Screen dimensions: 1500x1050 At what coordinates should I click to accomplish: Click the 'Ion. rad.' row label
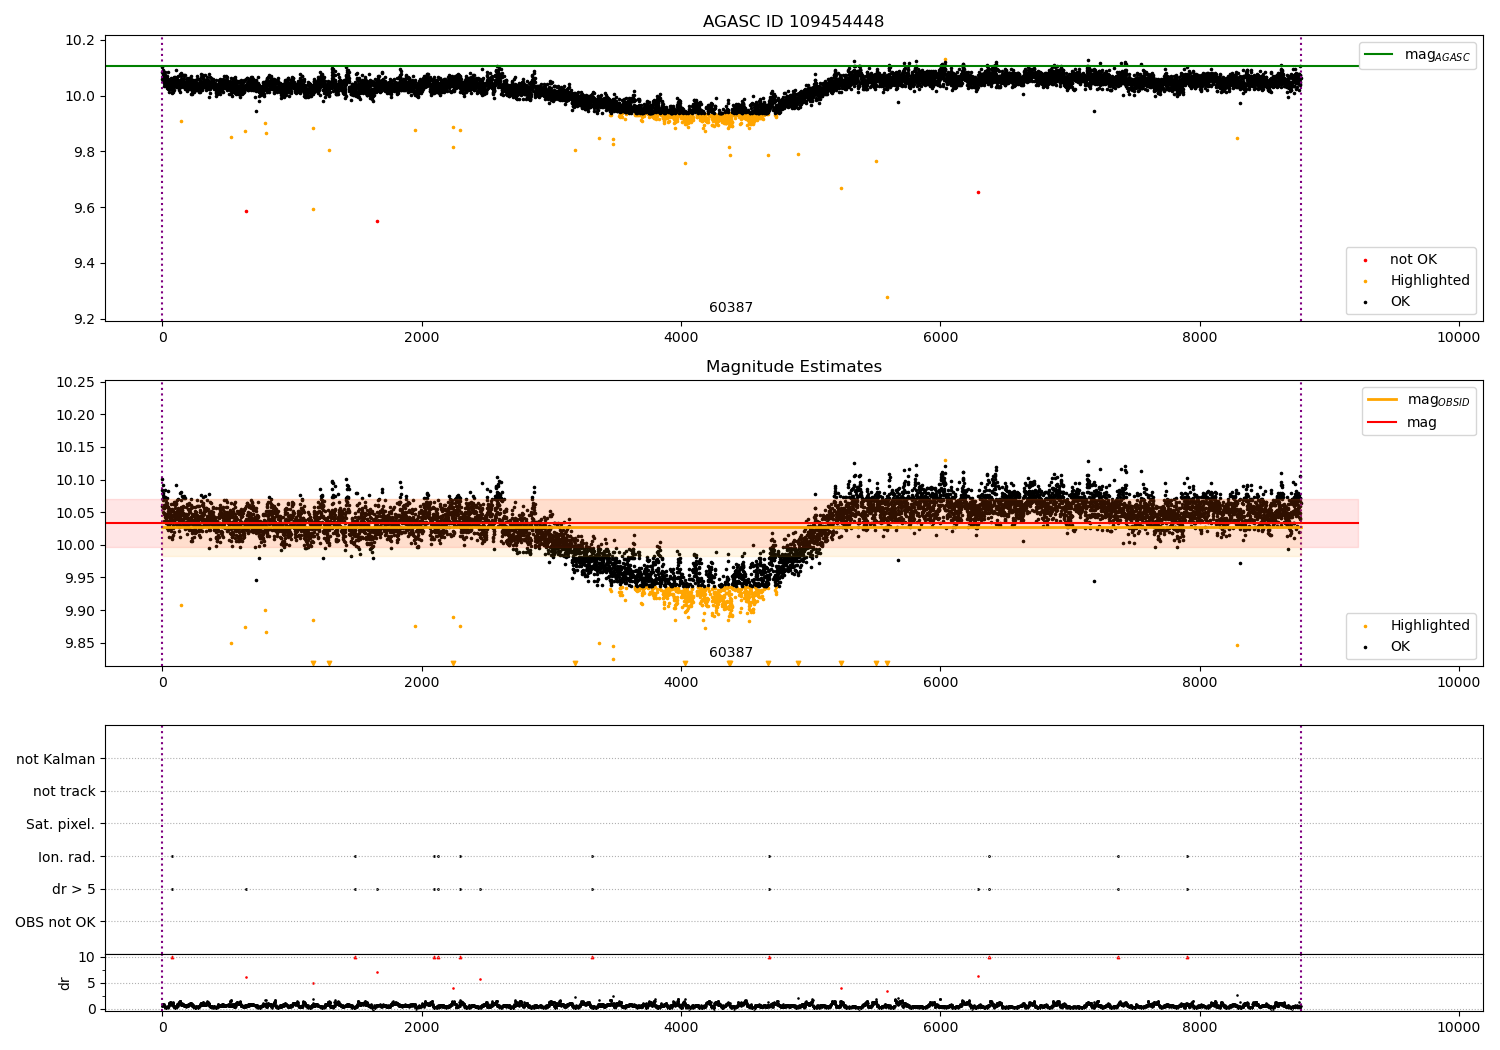pyautogui.click(x=67, y=857)
